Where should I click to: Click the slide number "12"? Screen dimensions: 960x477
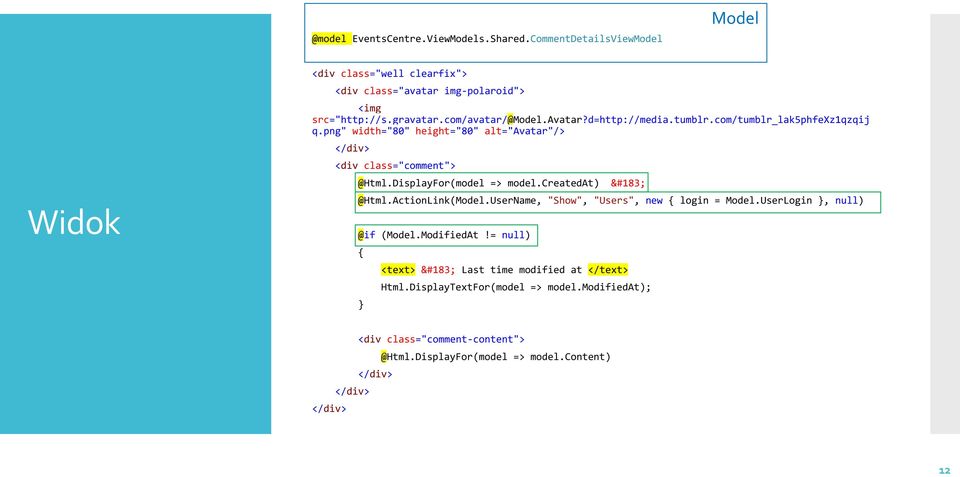pos(944,470)
